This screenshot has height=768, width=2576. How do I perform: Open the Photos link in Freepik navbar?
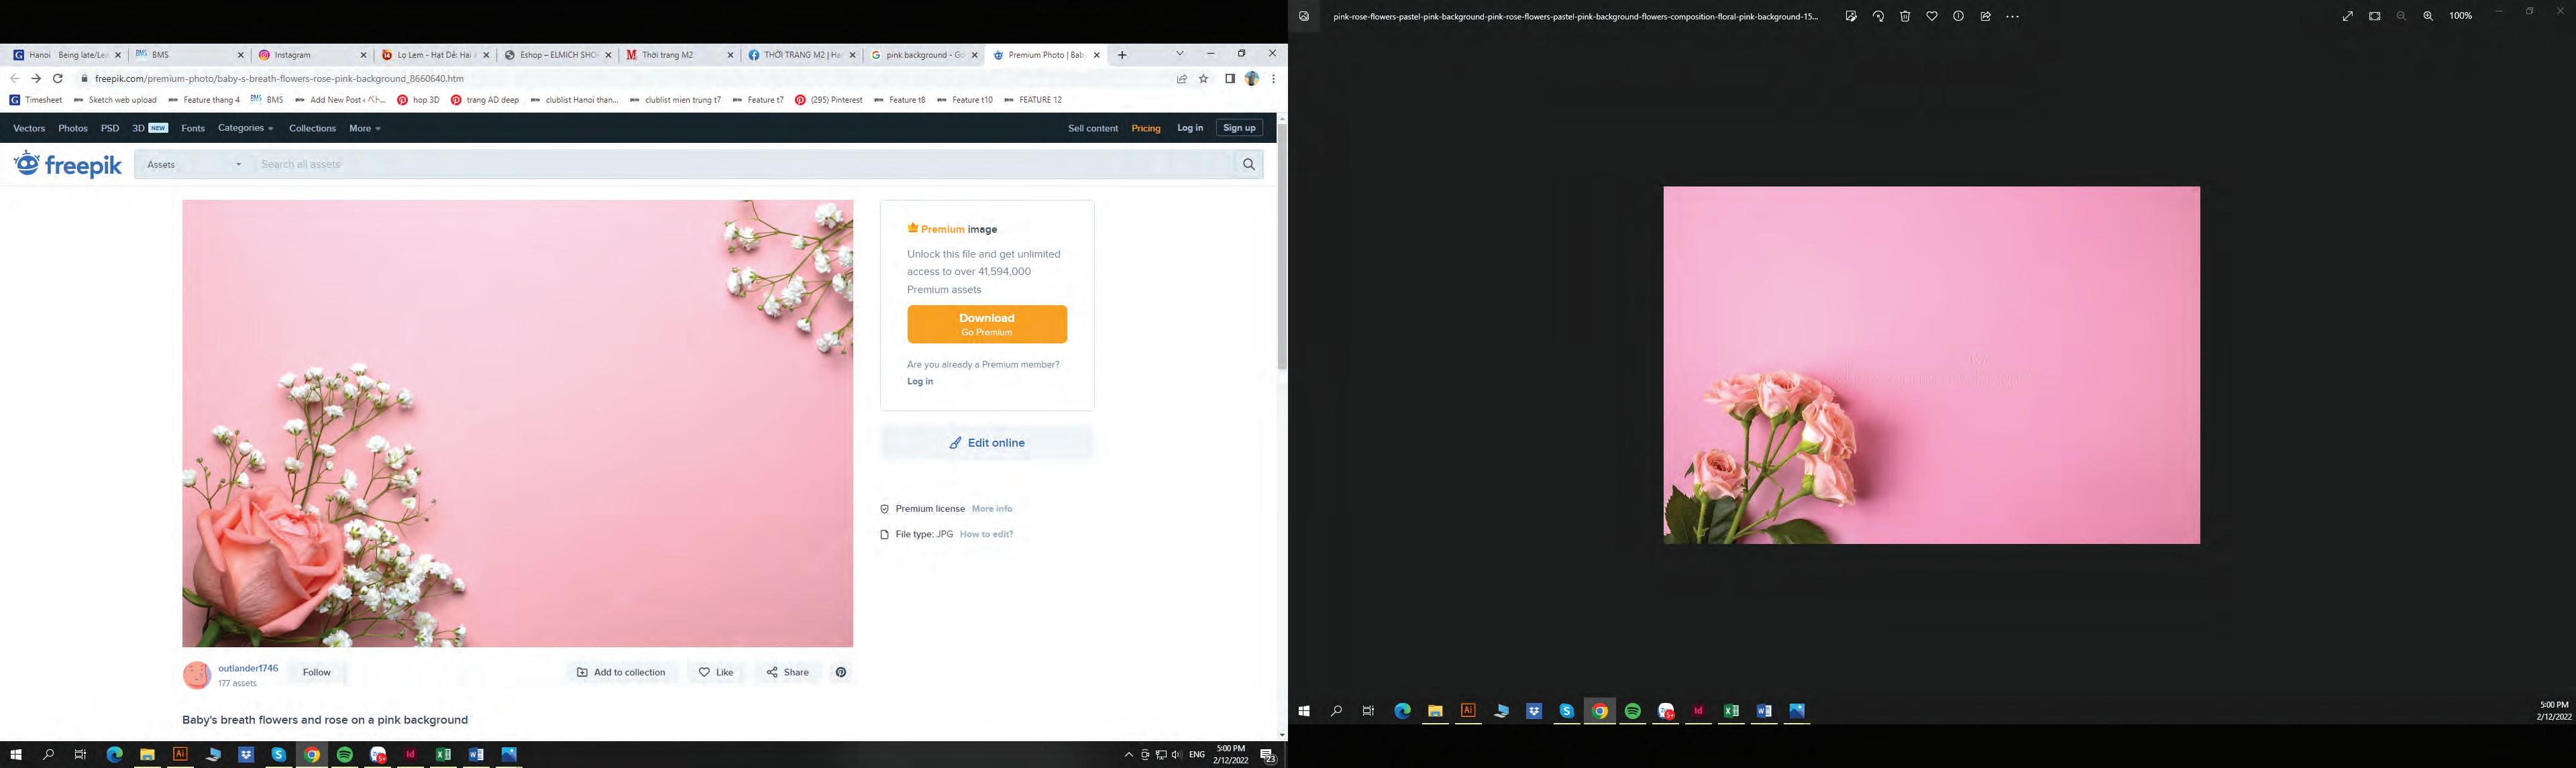tap(73, 128)
